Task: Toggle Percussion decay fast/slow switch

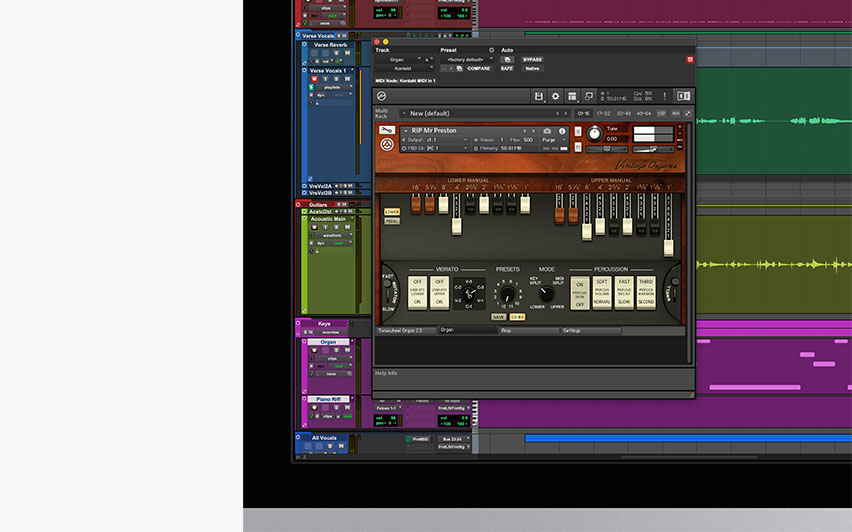Action: (624, 292)
